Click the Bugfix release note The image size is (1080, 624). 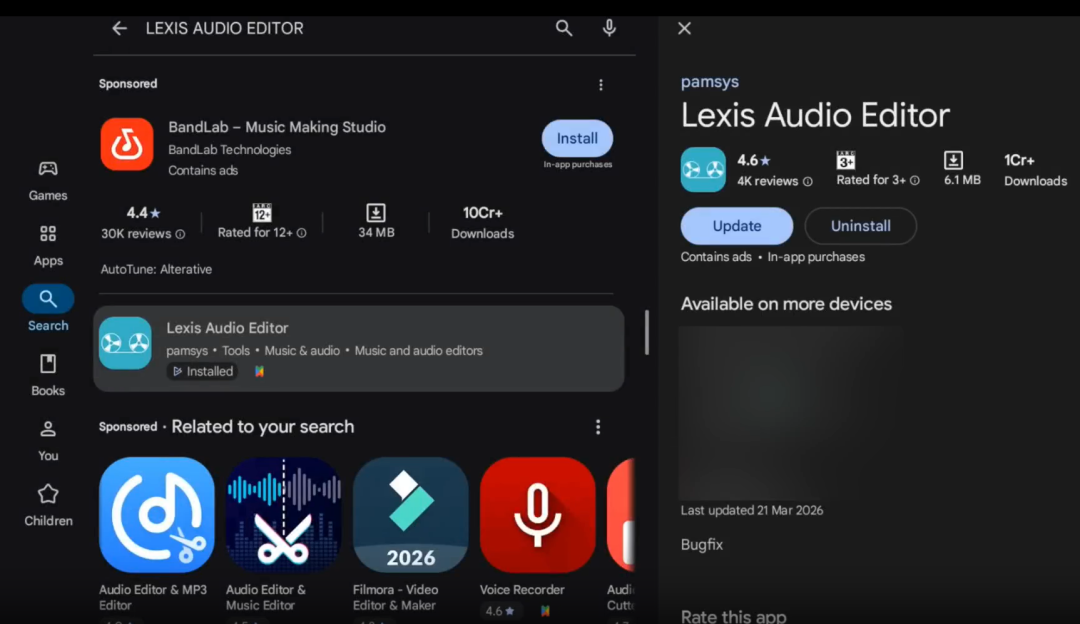[x=702, y=545]
